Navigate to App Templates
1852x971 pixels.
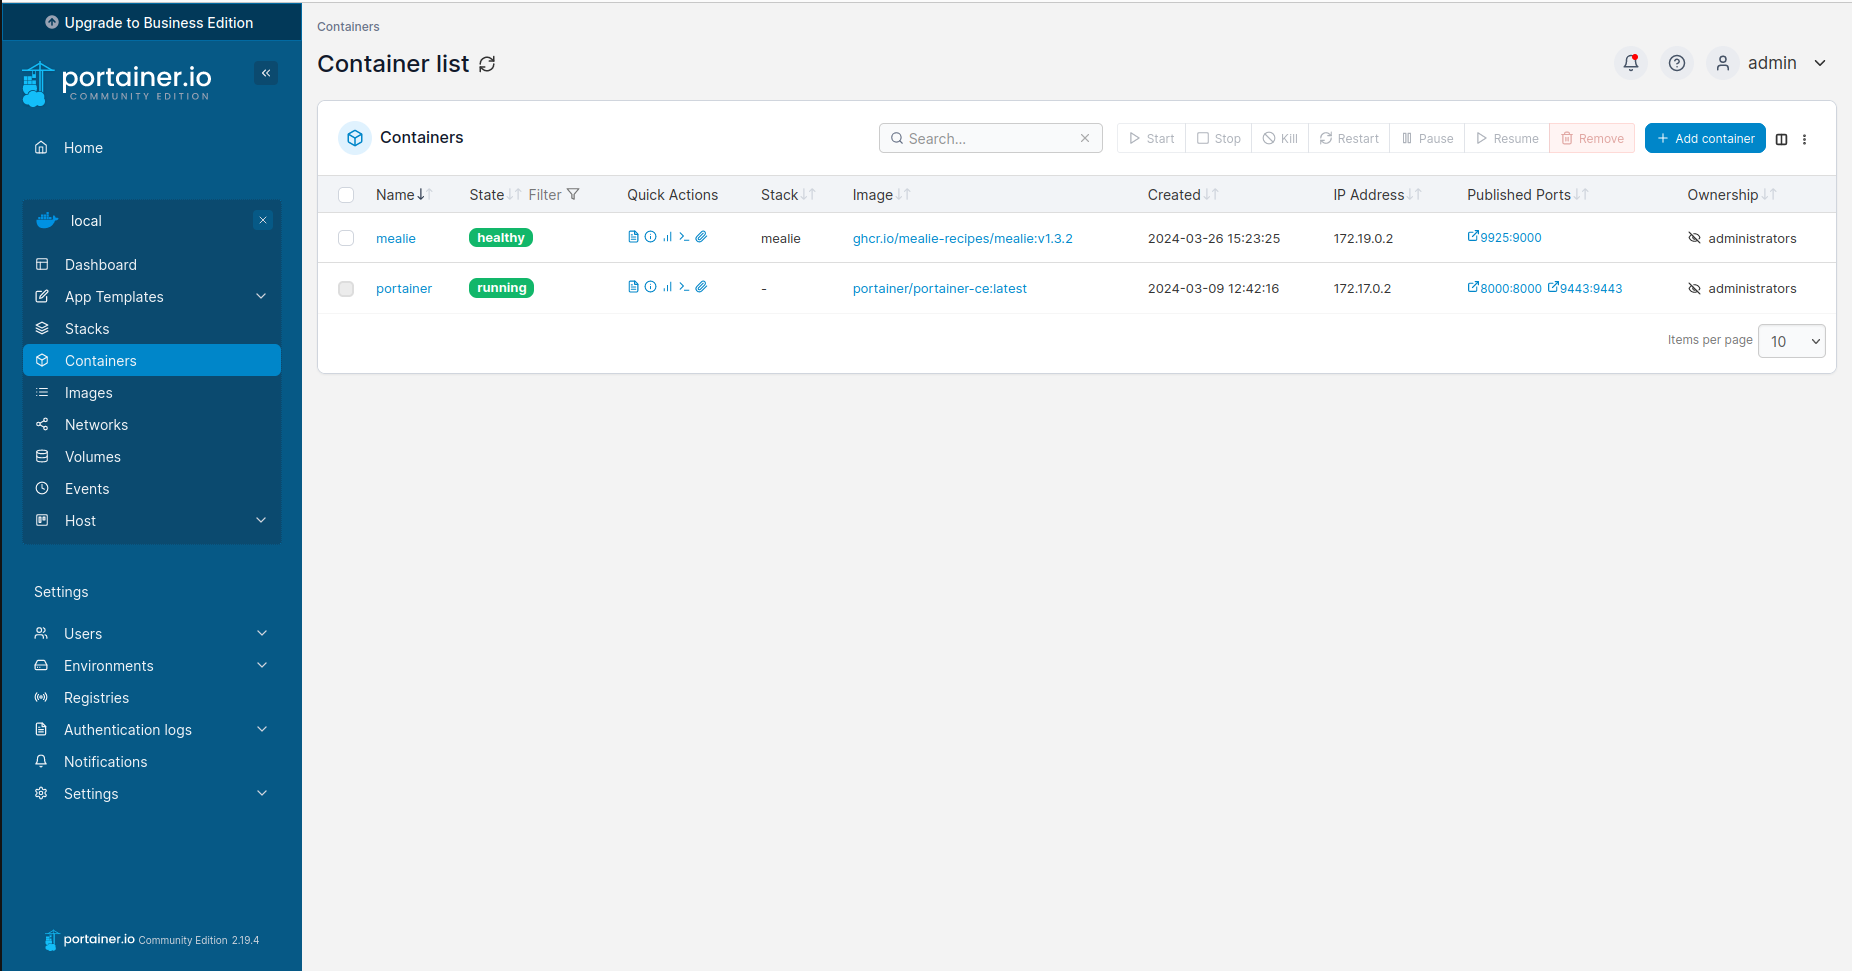[113, 296]
